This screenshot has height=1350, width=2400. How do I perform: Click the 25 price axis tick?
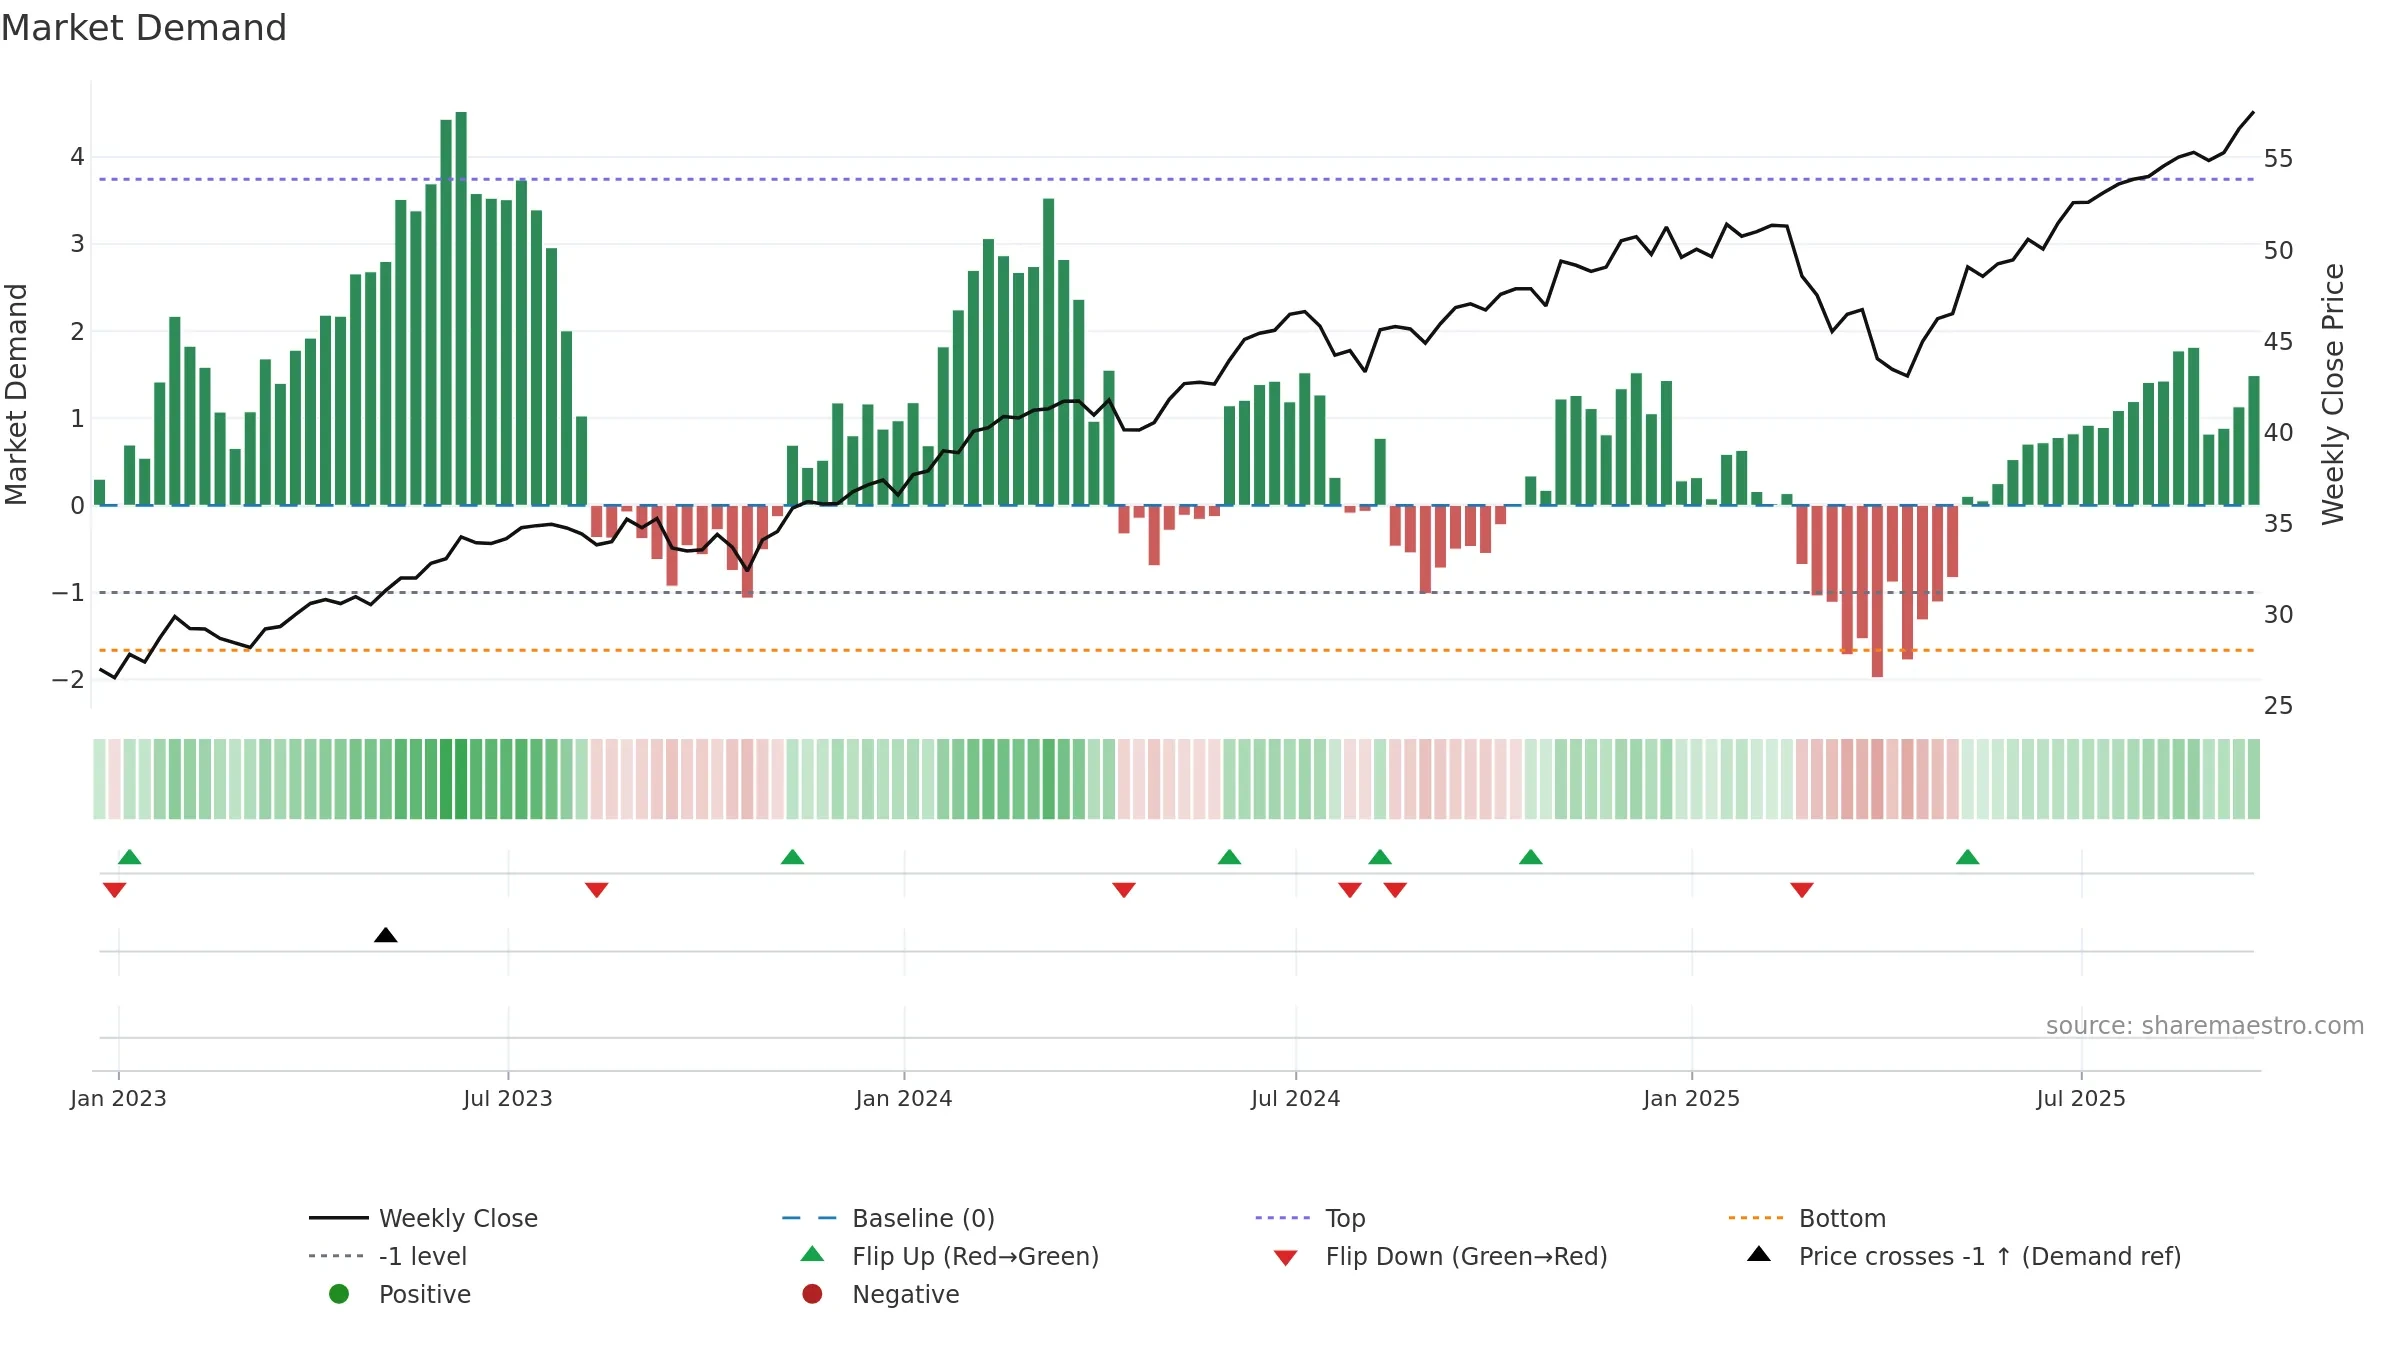coord(2279,706)
